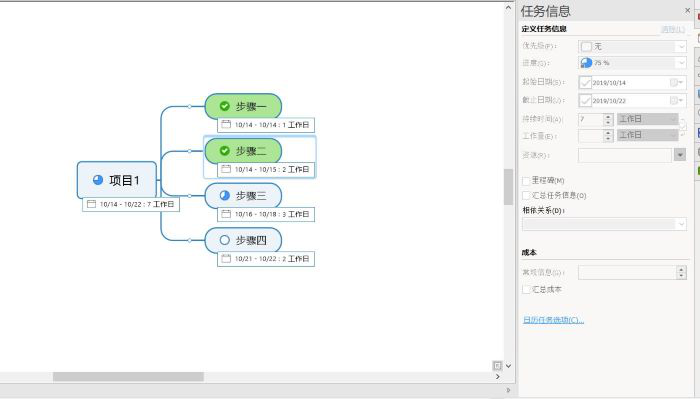Viewport: 700px width, 399px height.
Task: Click calendar icon in 项目1 date label
Action: 91,204
